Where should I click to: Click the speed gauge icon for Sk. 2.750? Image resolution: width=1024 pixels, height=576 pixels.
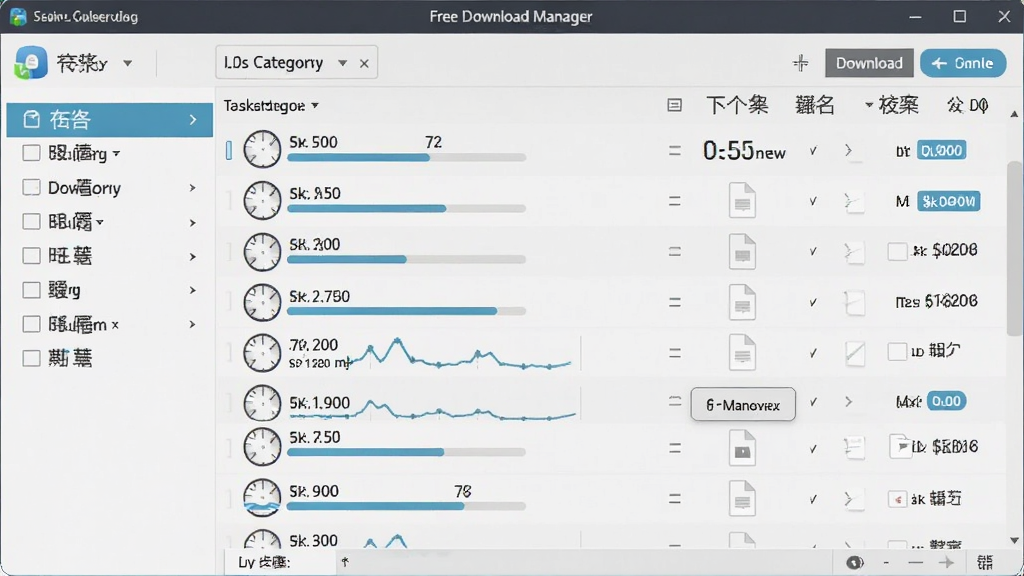(262, 302)
